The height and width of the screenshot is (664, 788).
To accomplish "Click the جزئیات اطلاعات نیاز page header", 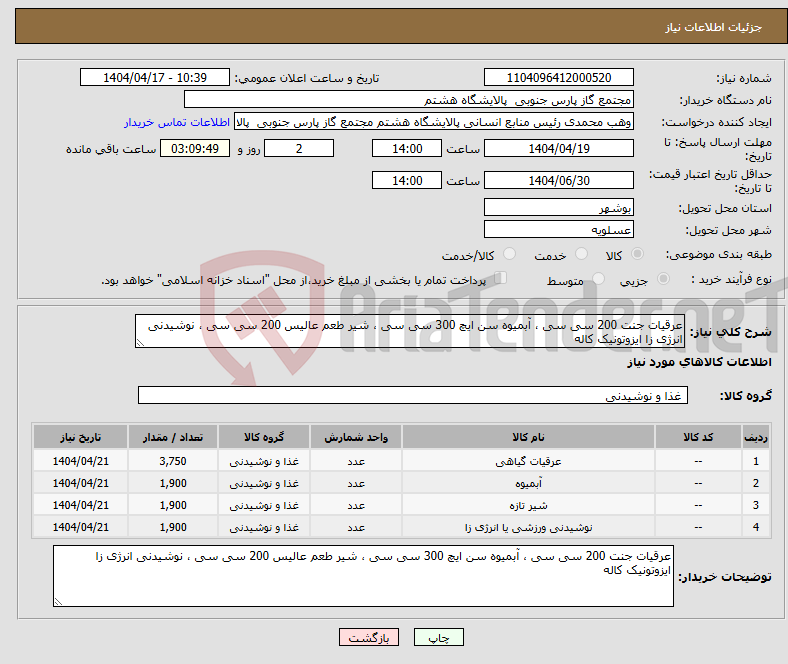I will point(714,27).
